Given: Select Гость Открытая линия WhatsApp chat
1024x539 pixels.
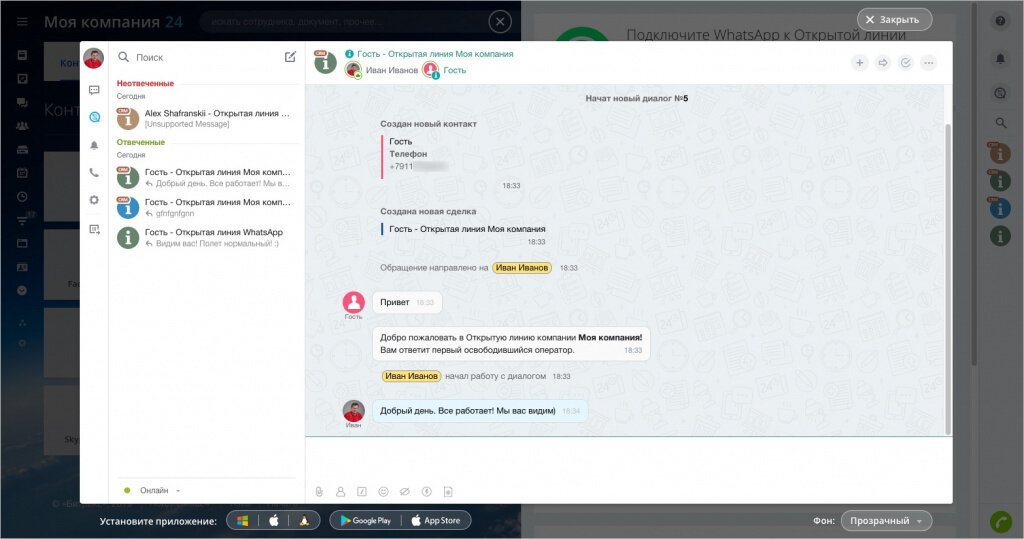Looking at the screenshot, I should tap(204, 237).
